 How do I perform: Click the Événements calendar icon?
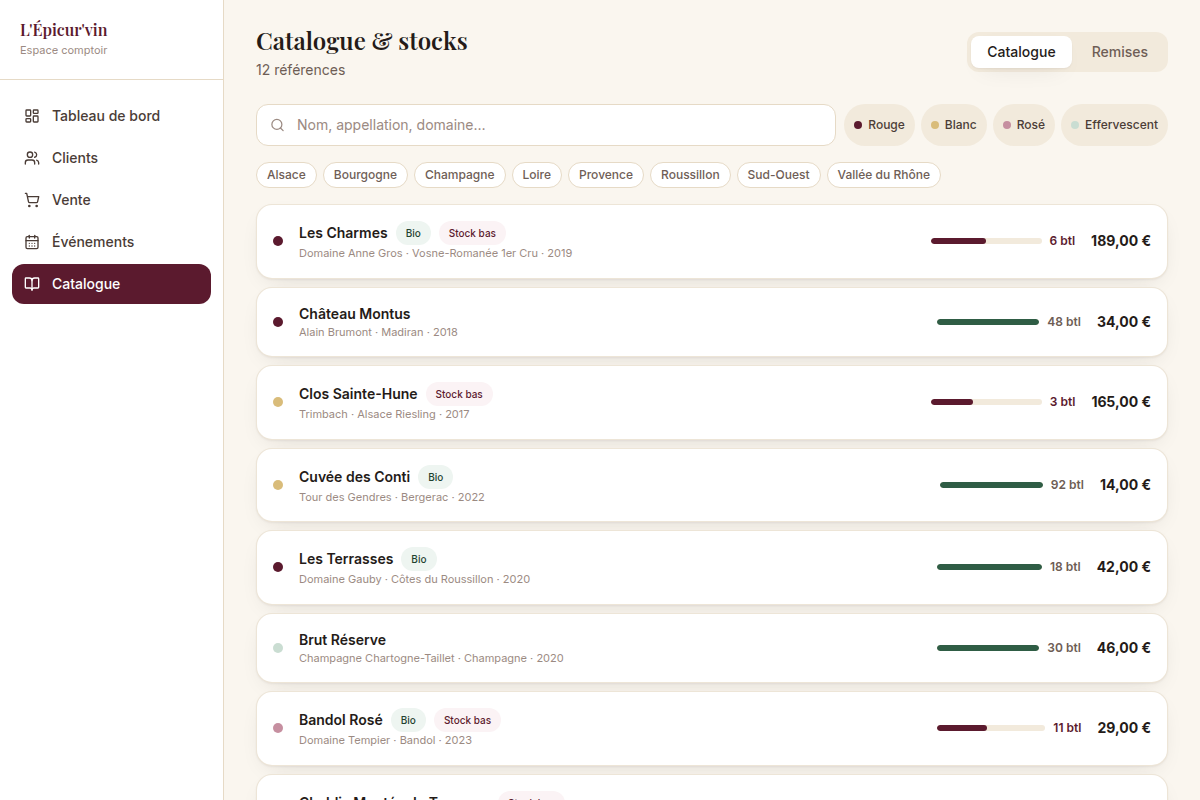(x=32, y=242)
